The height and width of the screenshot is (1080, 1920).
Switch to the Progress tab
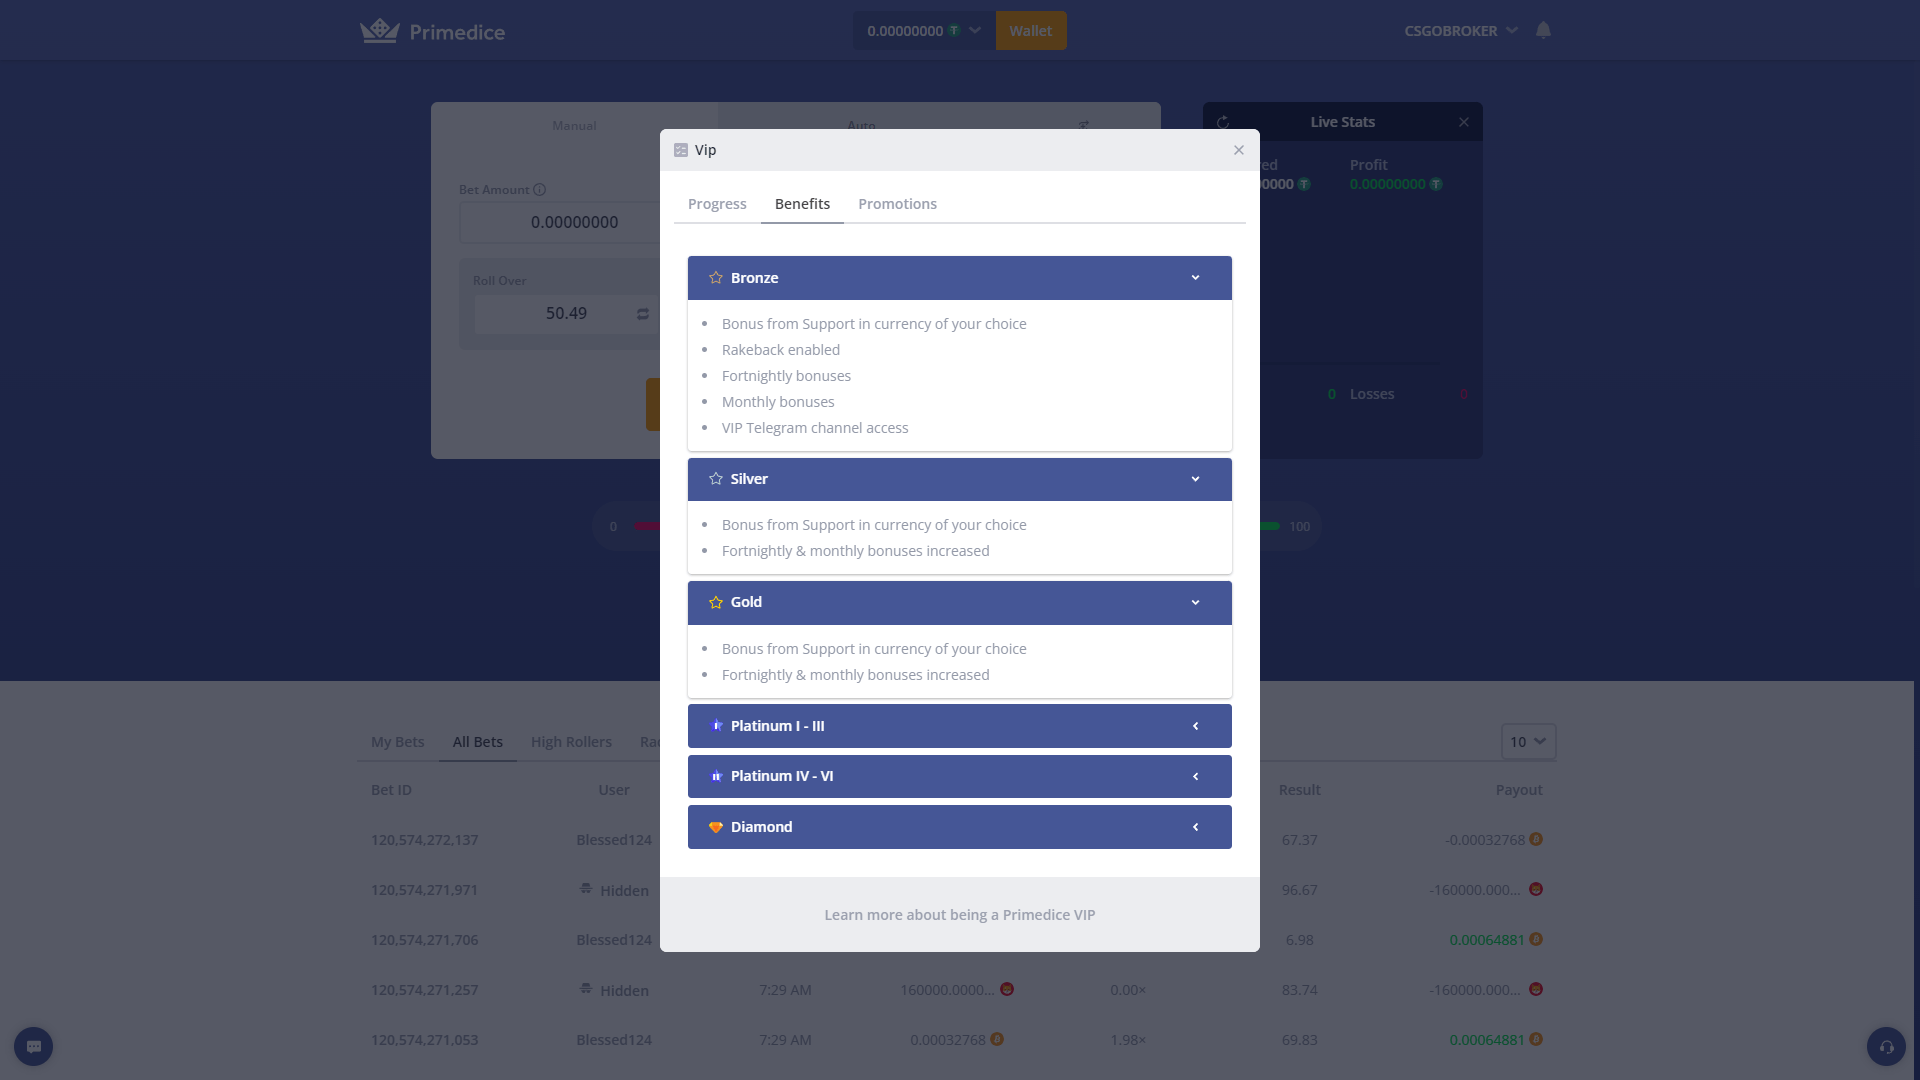(x=717, y=204)
